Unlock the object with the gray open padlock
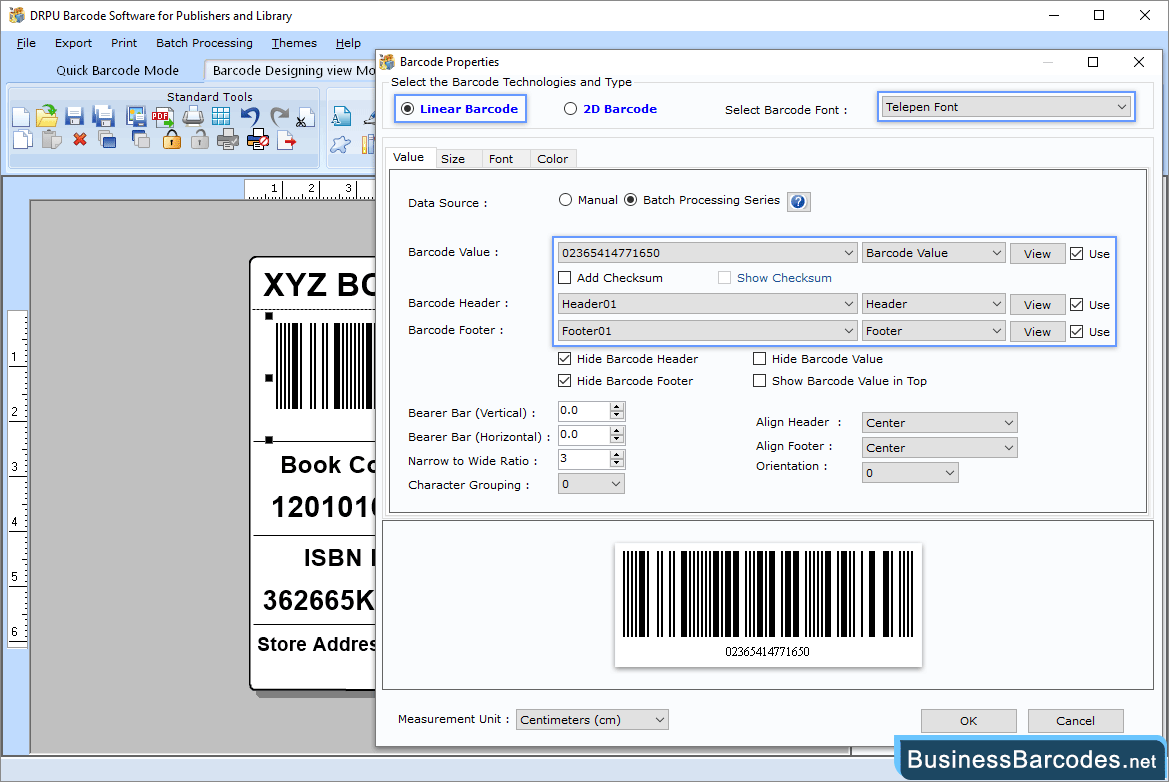This screenshot has height=782, width=1169. 199,139
